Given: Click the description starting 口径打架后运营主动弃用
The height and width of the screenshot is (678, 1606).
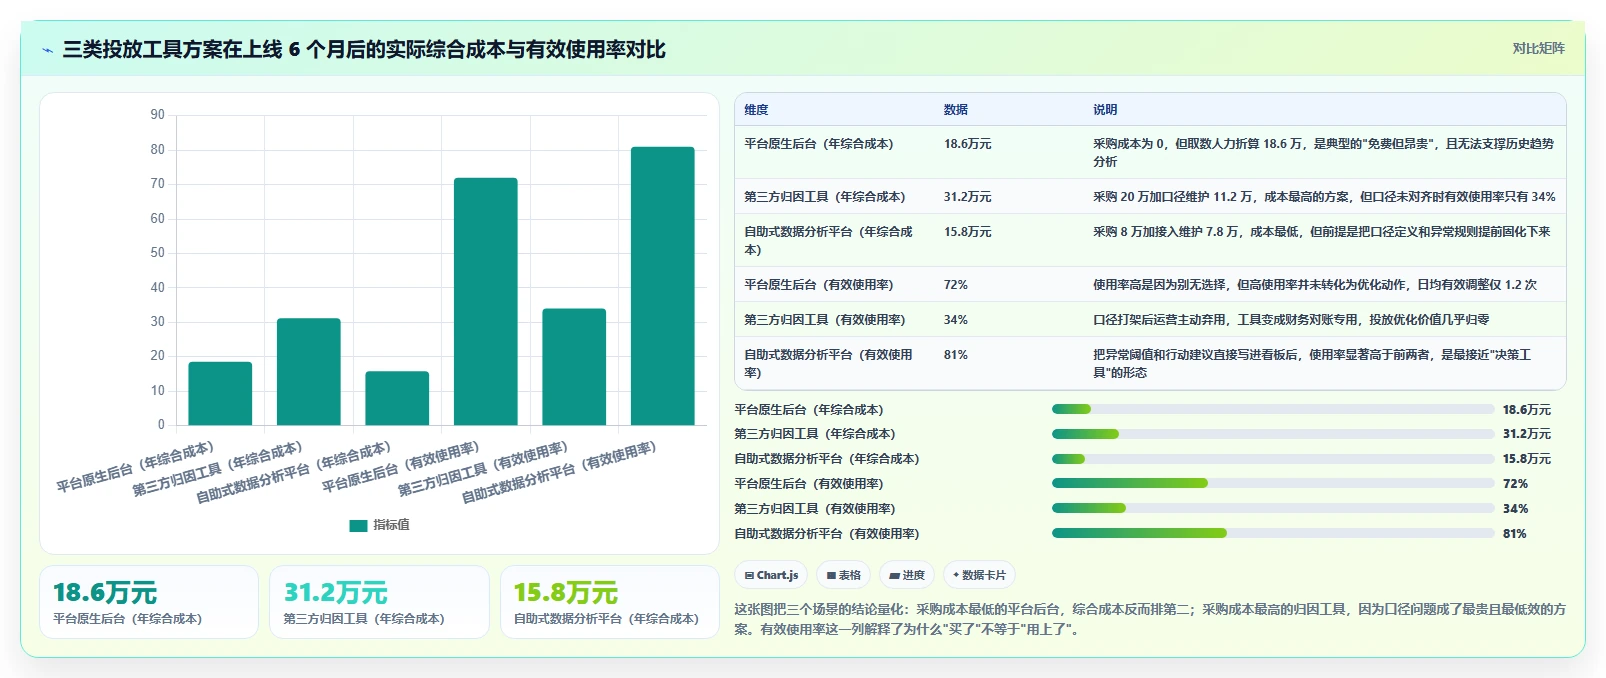Looking at the screenshot, I should [1291, 320].
